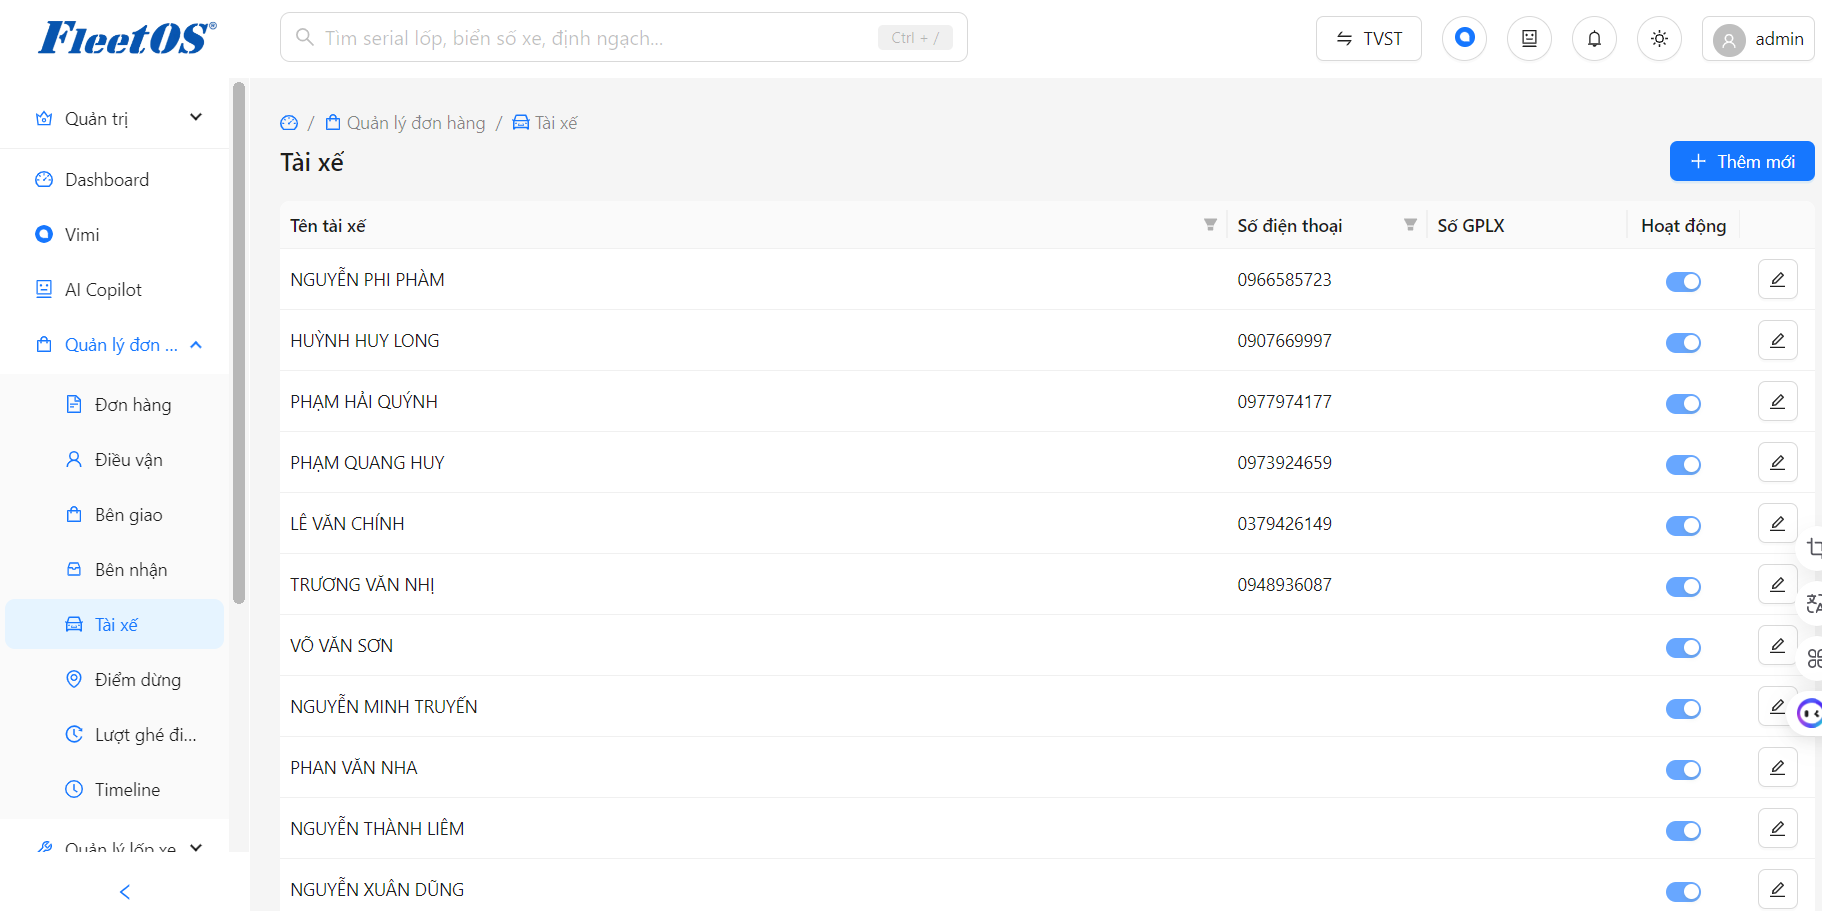Image resolution: width=1822 pixels, height=911 pixels.
Task: Open TVST switcher
Action: tap(1368, 39)
